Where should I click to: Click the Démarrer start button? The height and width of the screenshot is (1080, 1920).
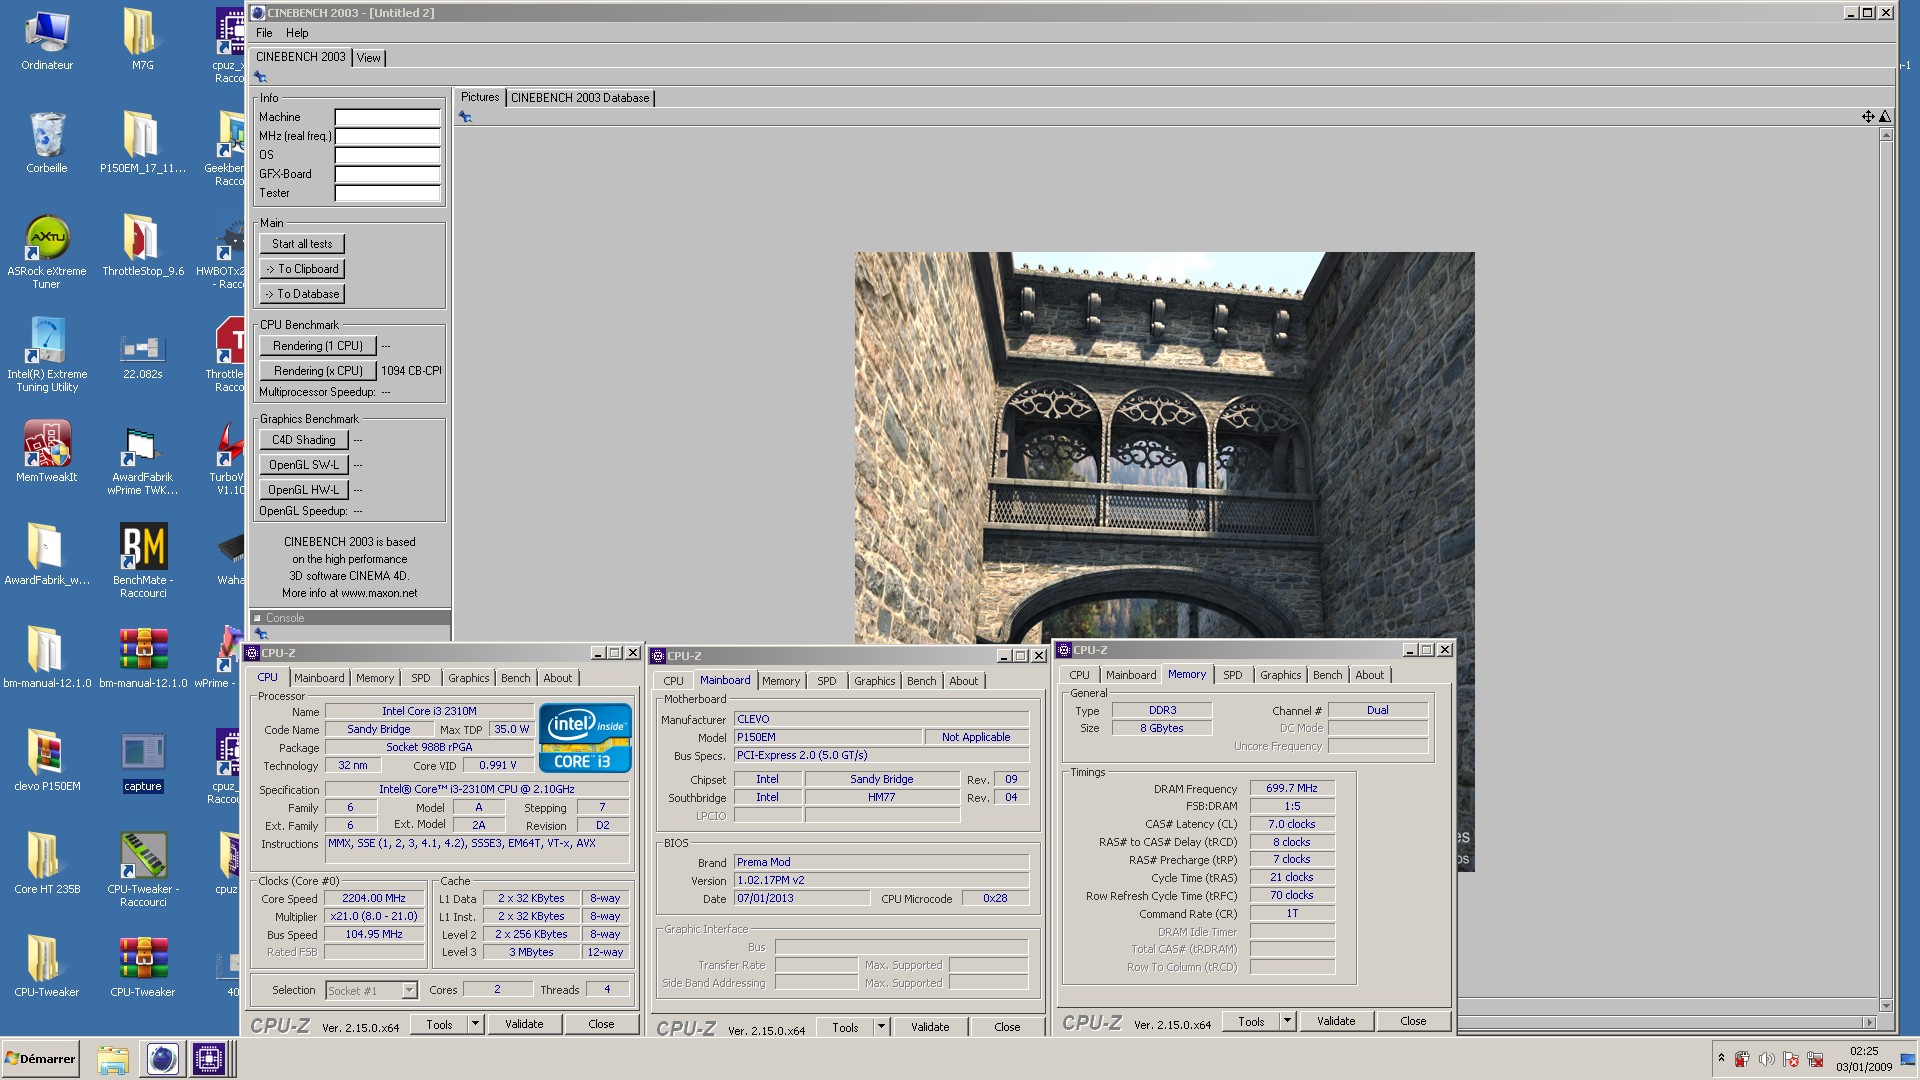pyautogui.click(x=41, y=1059)
